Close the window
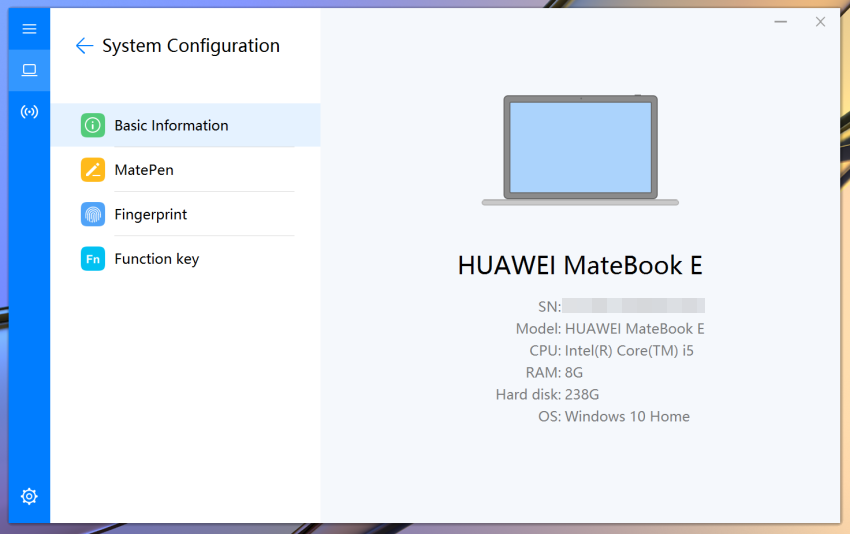The width and height of the screenshot is (850, 534). click(x=820, y=22)
